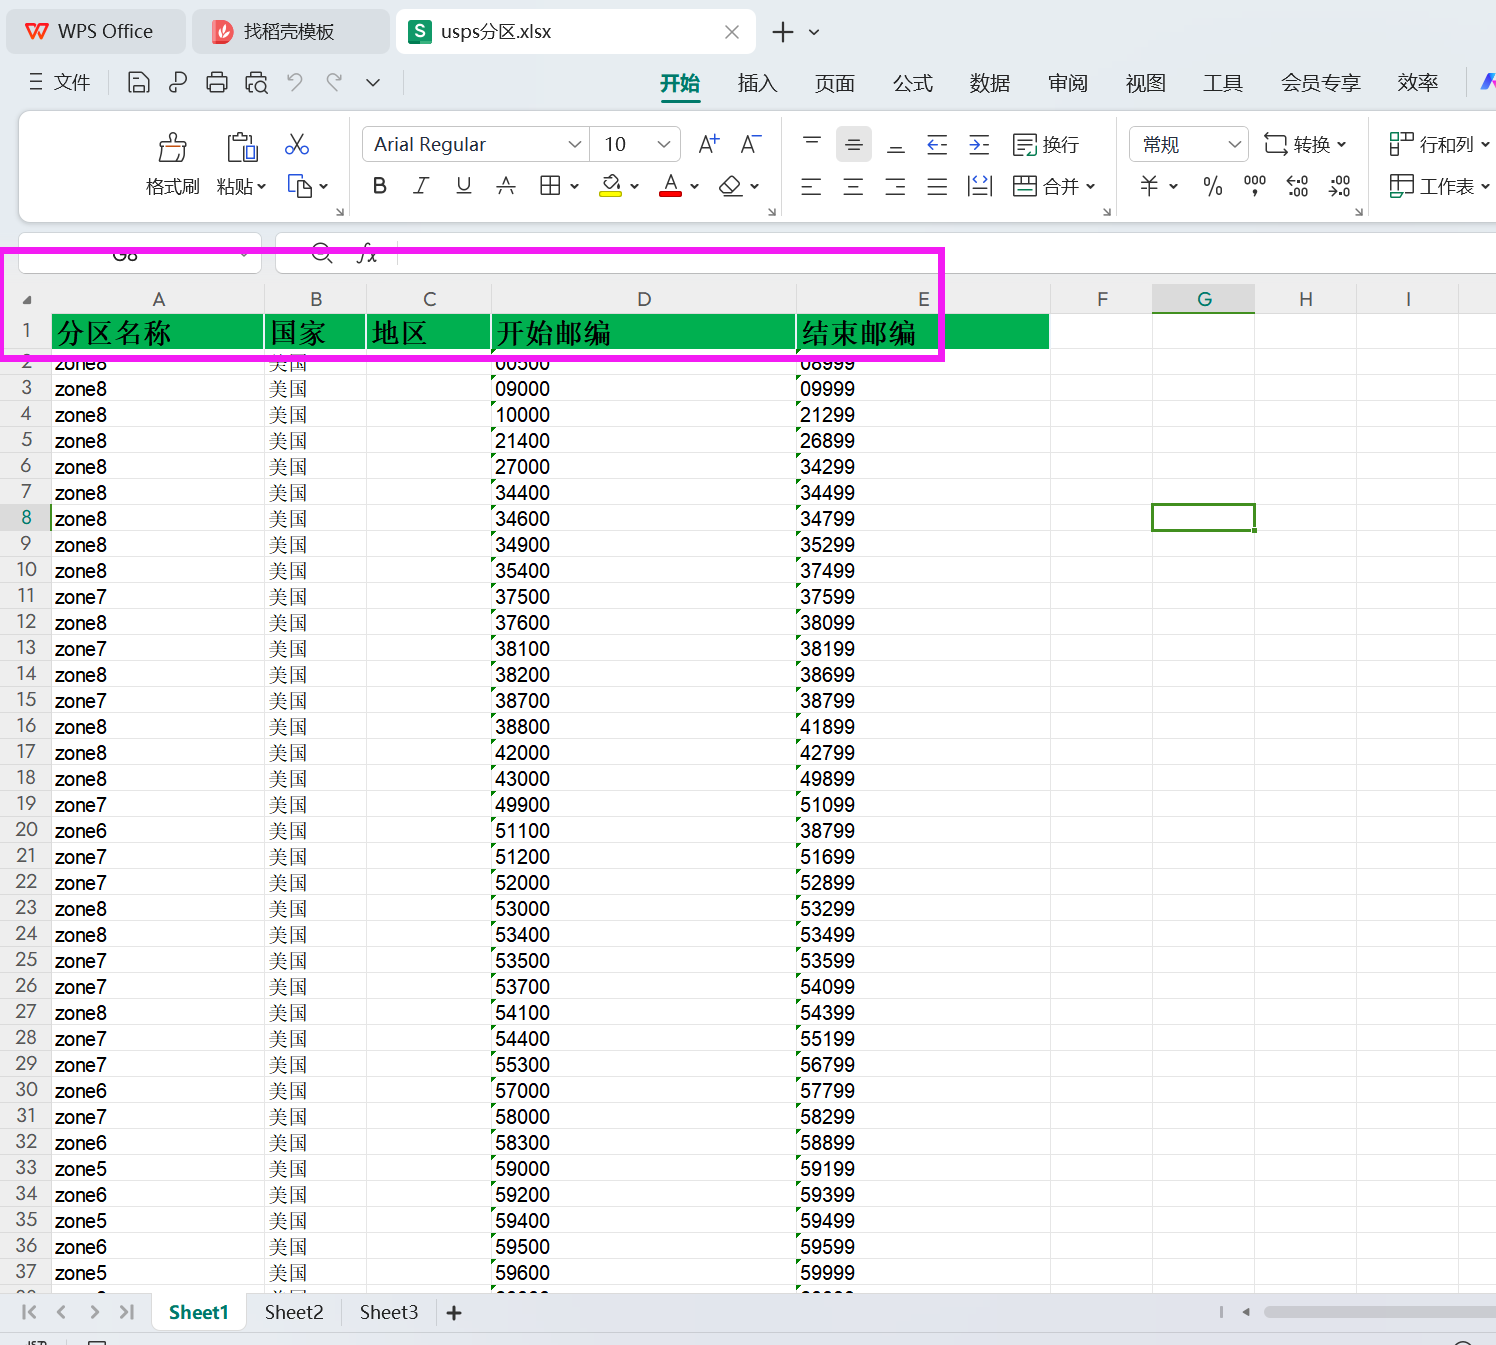Click the Clear formatting eraser icon
Screen dimensions: 1496x1345
[731, 186]
